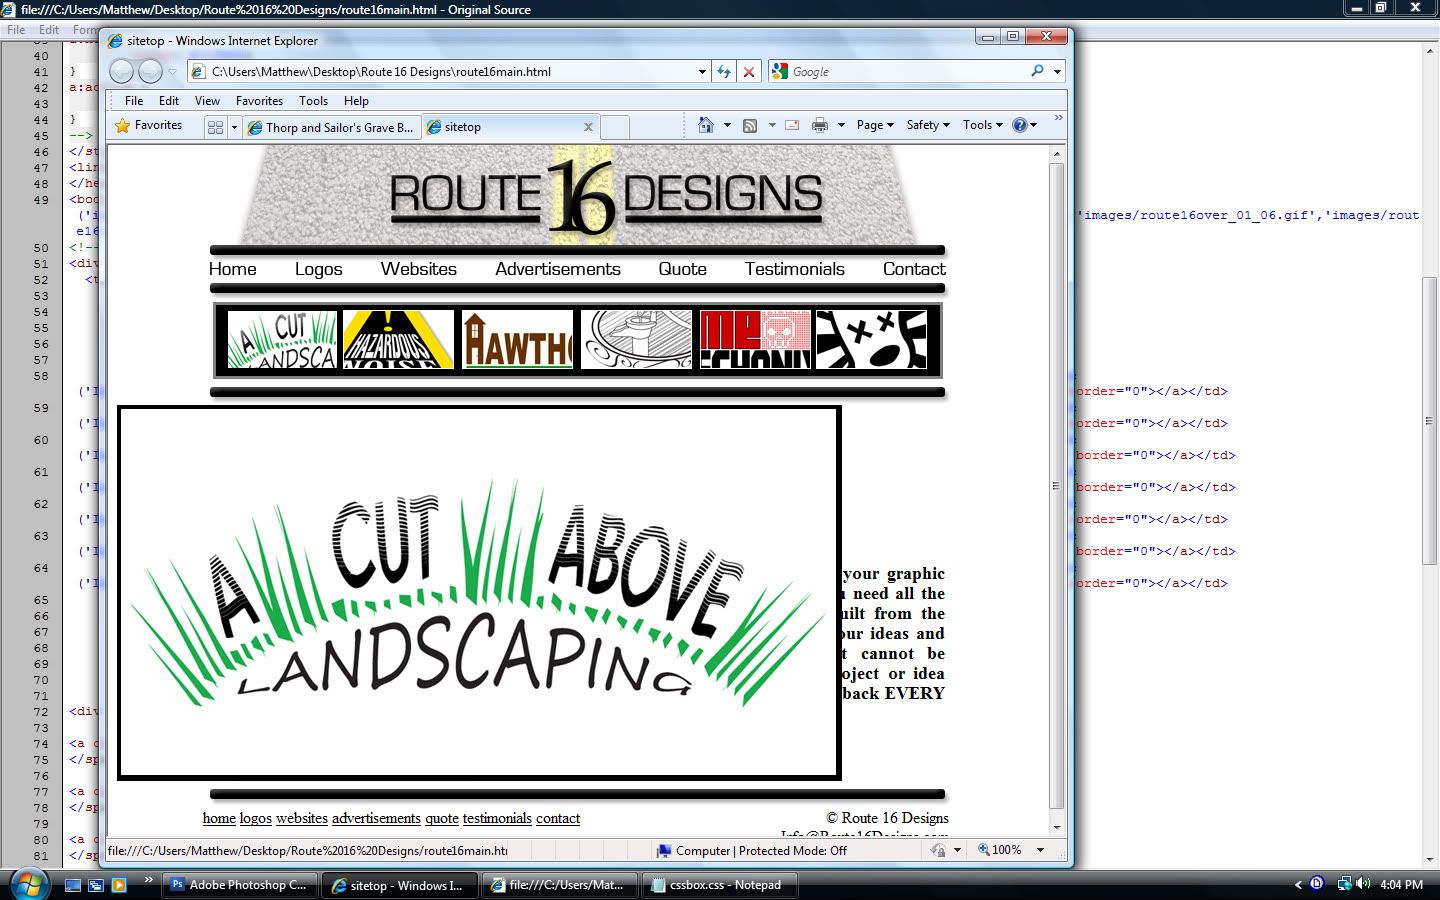Click the Print icon

(820, 125)
